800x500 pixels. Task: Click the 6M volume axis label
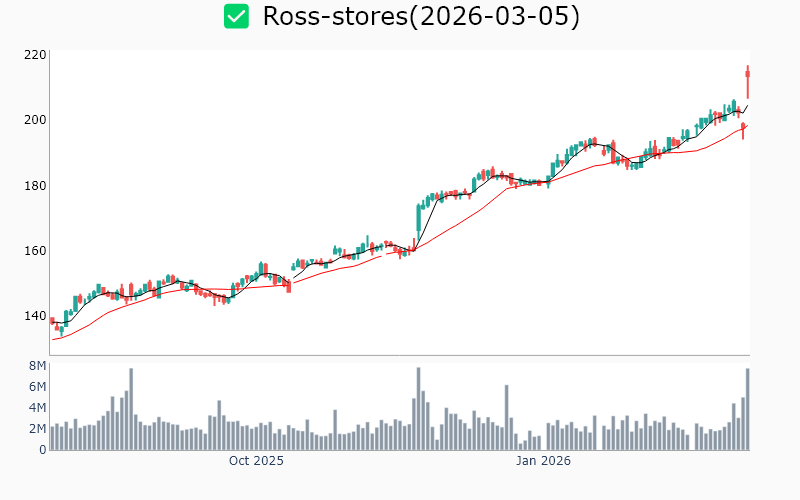37,387
